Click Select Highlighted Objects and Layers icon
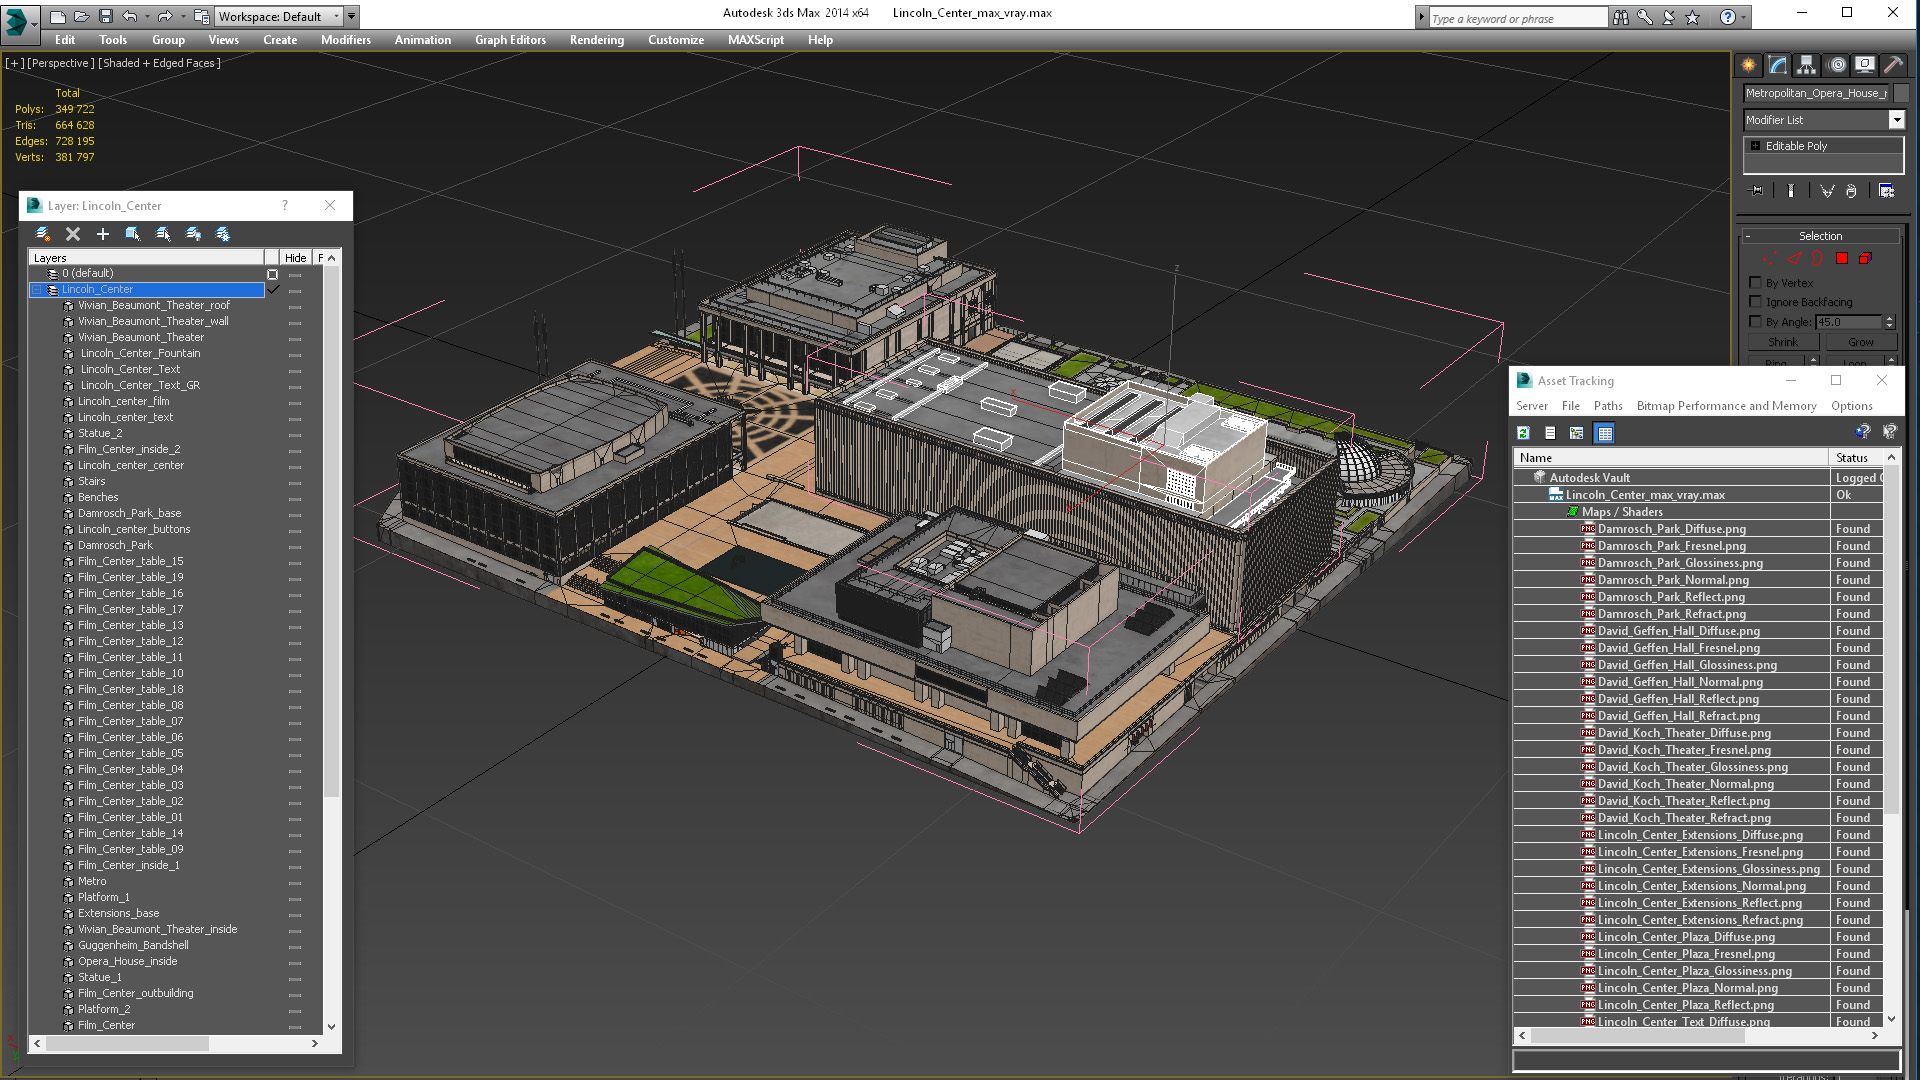The width and height of the screenshot is (1920, 1080). [133, 234]
